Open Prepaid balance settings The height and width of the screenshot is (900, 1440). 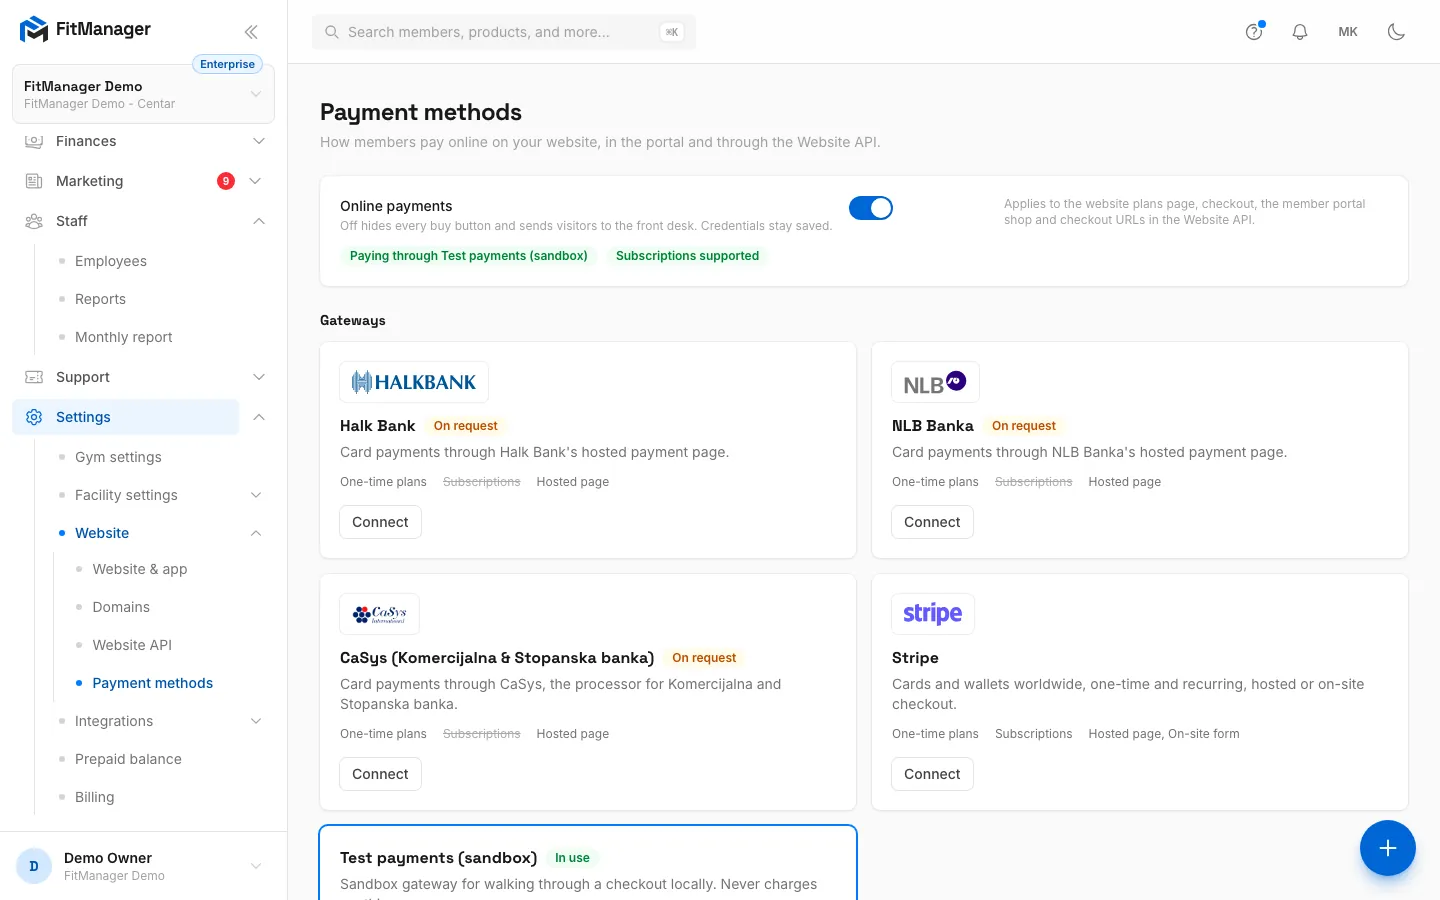[x=128, y=759]
